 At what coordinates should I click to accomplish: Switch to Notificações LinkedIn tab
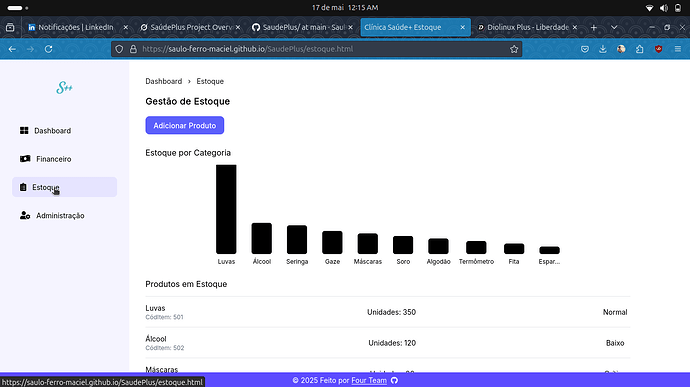pos(77,27)
